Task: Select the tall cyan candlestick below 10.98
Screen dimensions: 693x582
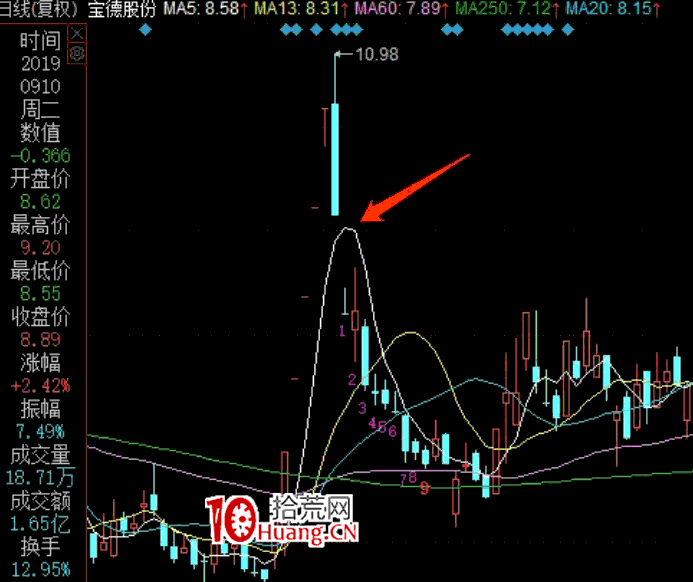Action: click(x=335, y=159)
